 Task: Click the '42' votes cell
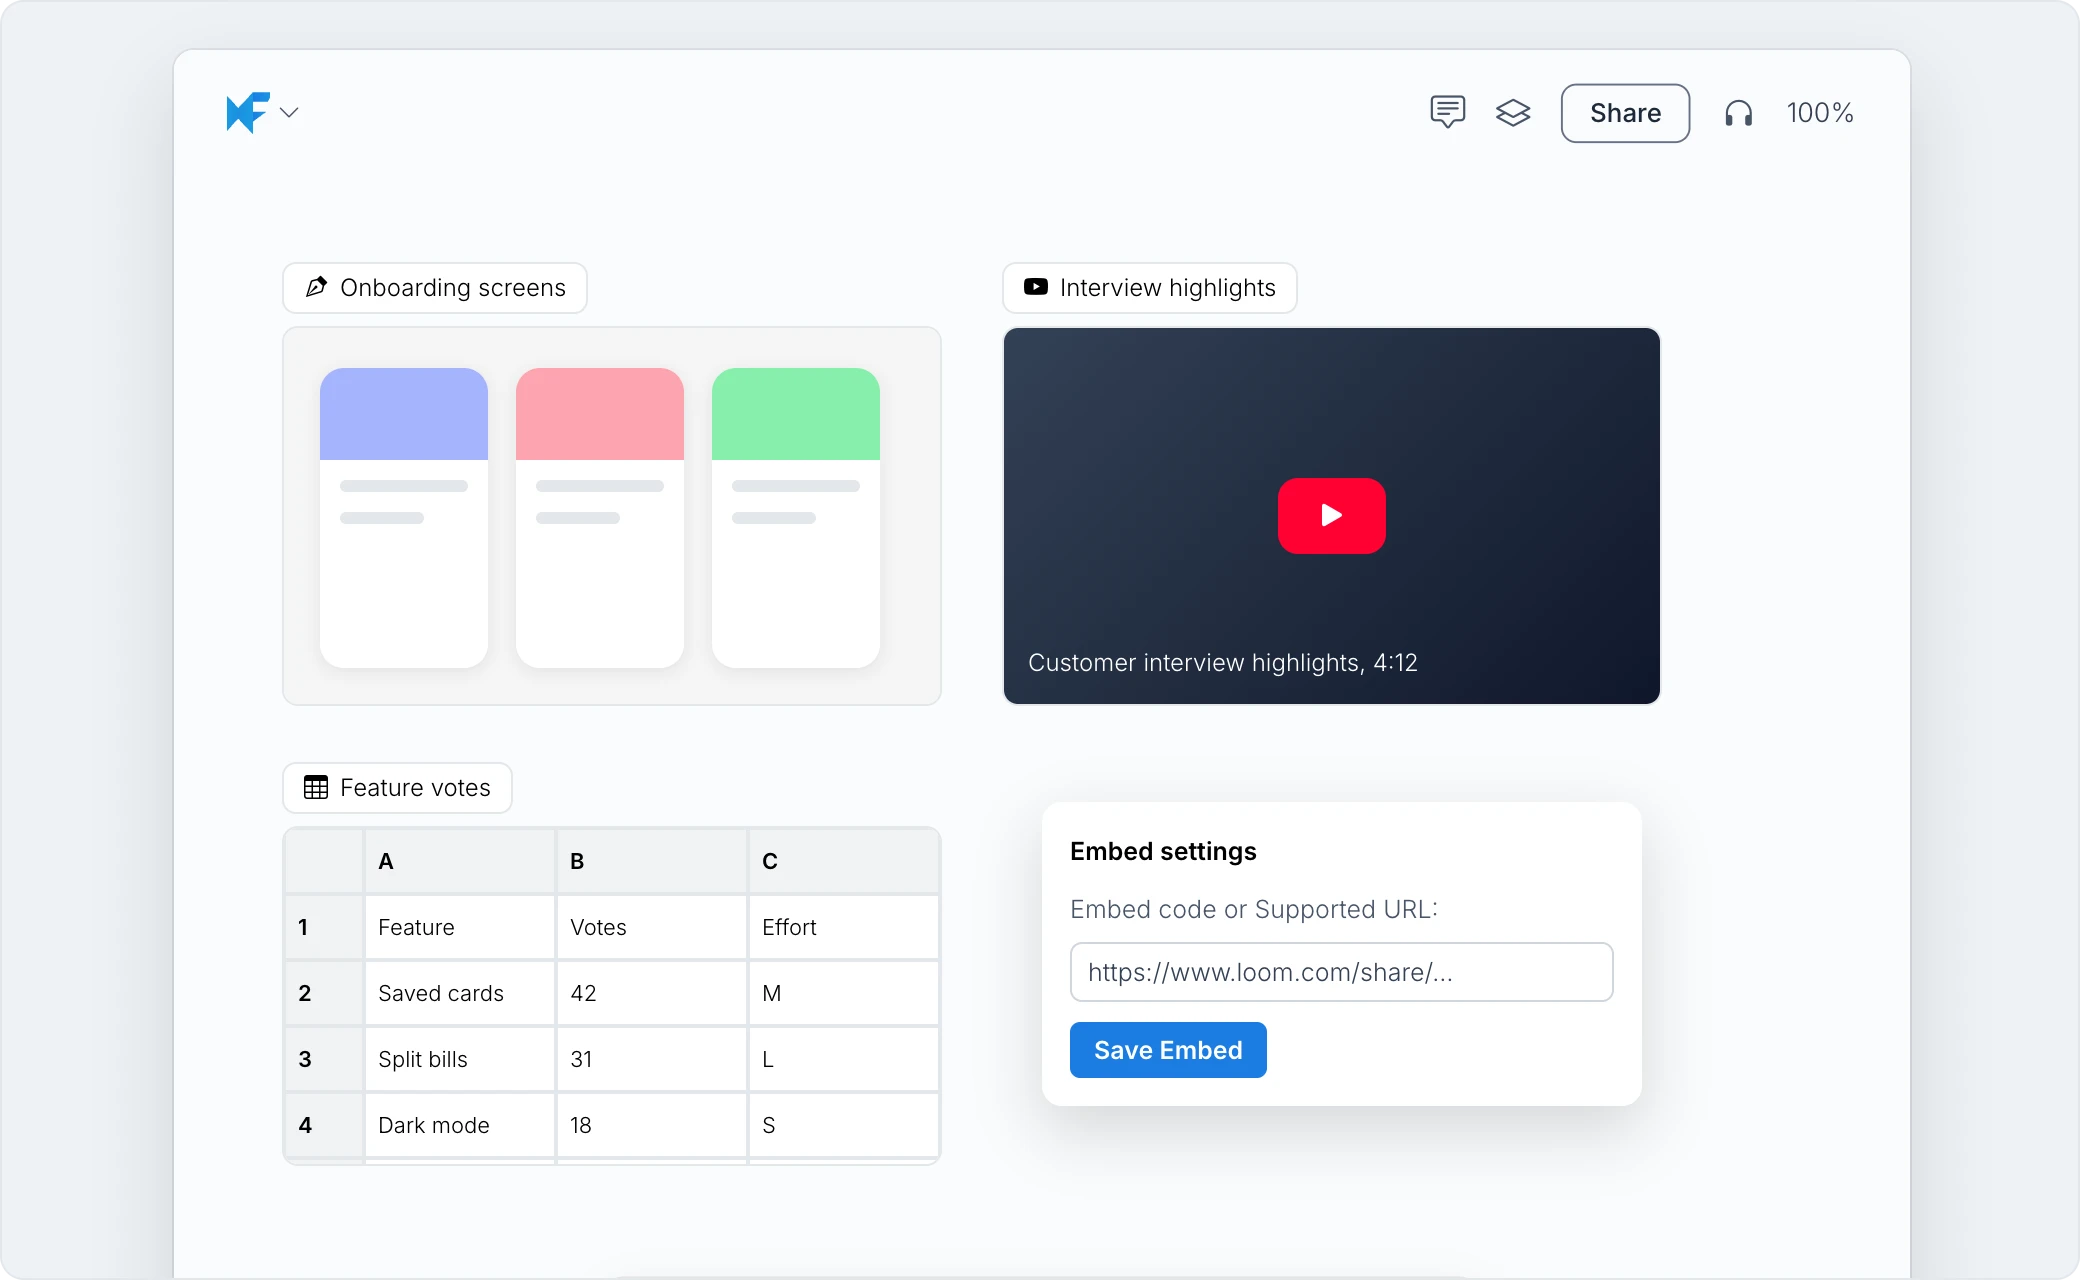[x=652, y=993]
